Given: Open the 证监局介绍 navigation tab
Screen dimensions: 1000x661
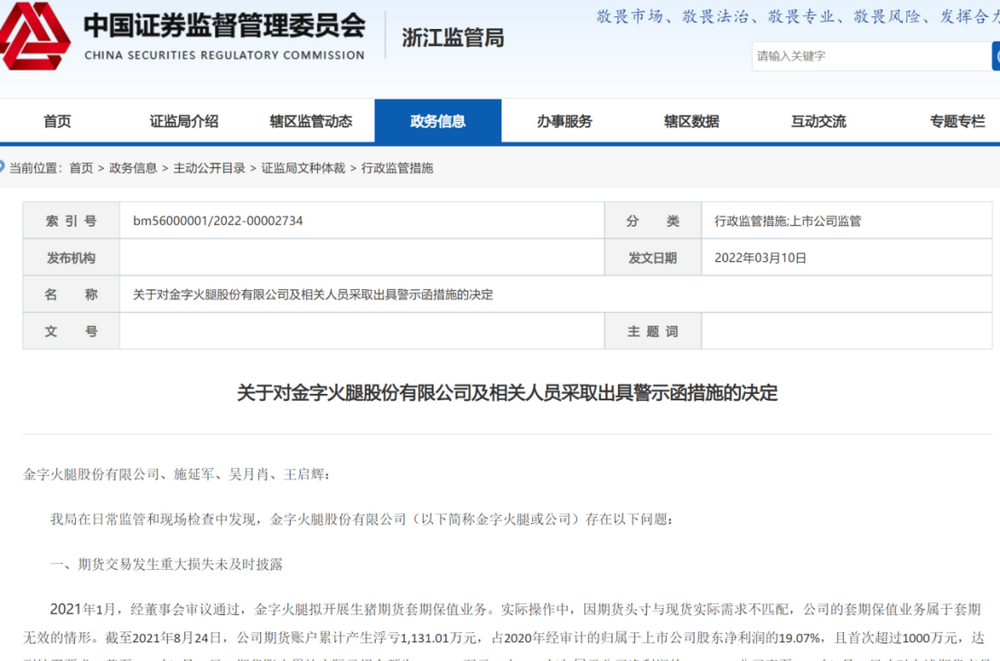Looking at the screenshot, I should click(184, 121).
